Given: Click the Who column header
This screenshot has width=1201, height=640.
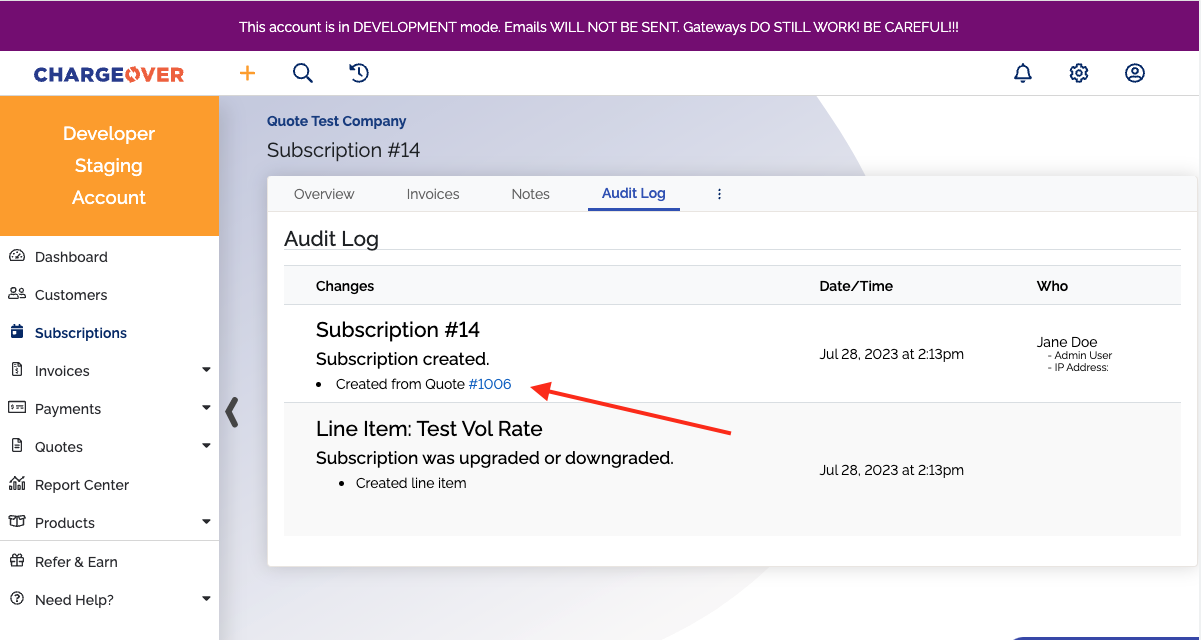Looking at the screenshot, I should [x=1052, y=286].
